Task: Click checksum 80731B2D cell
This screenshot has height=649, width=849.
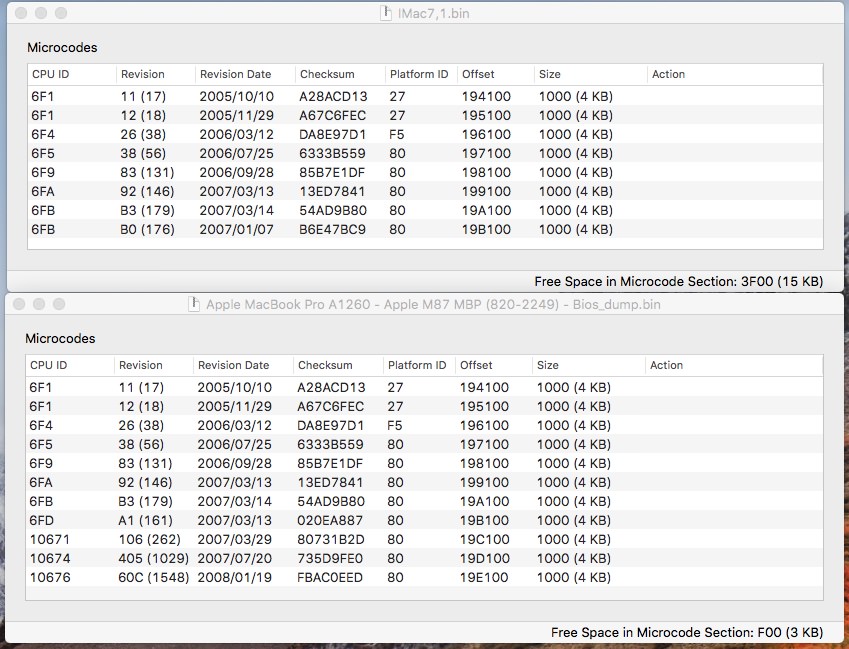Action: [x=330, y=539]
